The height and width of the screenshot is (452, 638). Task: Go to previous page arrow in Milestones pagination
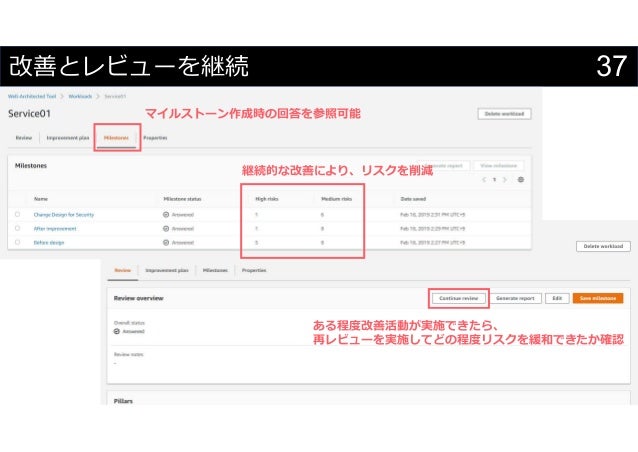pos(484,179)
